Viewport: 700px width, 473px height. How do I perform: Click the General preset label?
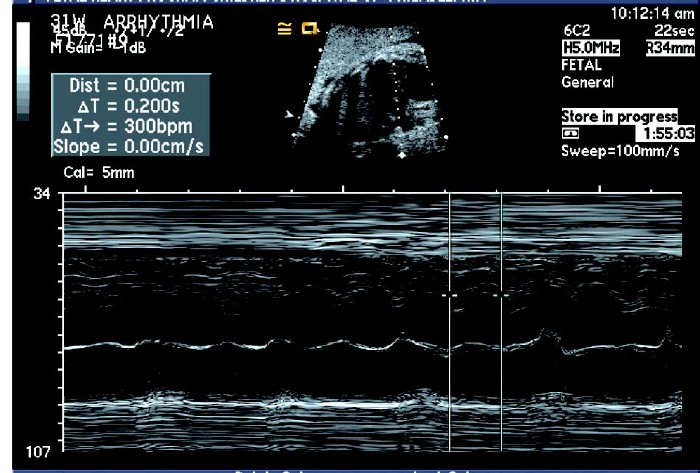coord(588,83)
